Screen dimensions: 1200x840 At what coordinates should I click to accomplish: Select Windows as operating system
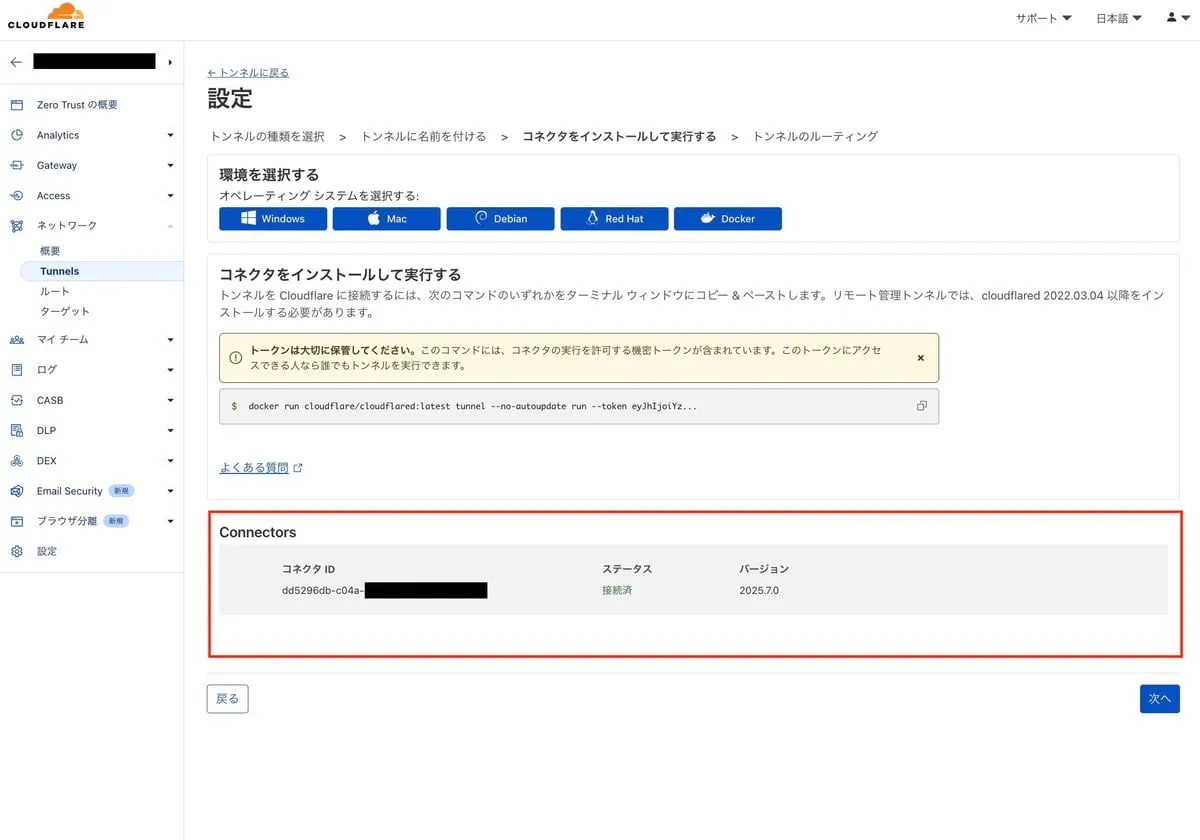pos(273,219)
